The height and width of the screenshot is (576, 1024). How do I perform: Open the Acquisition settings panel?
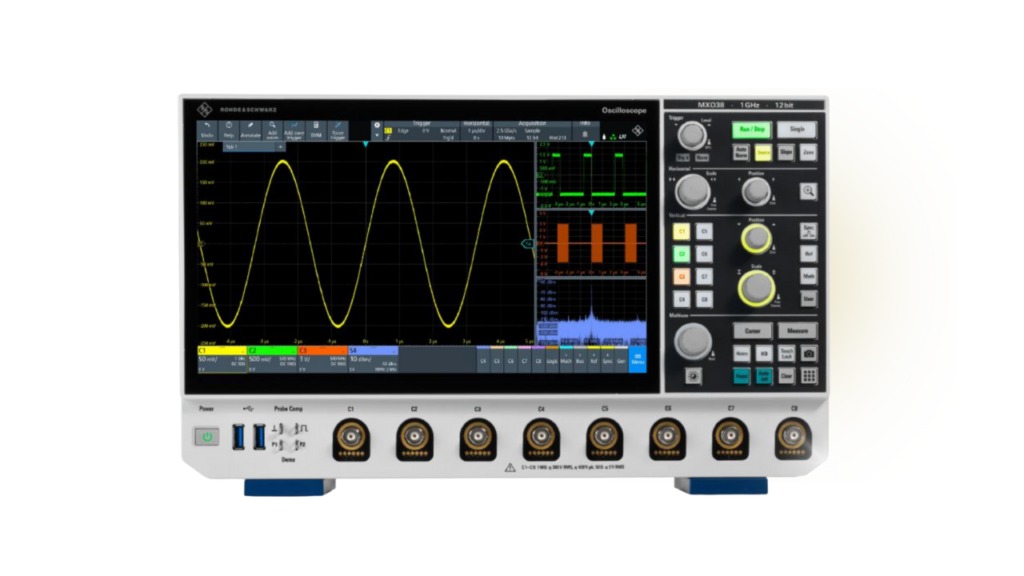(x=532, y=129)
